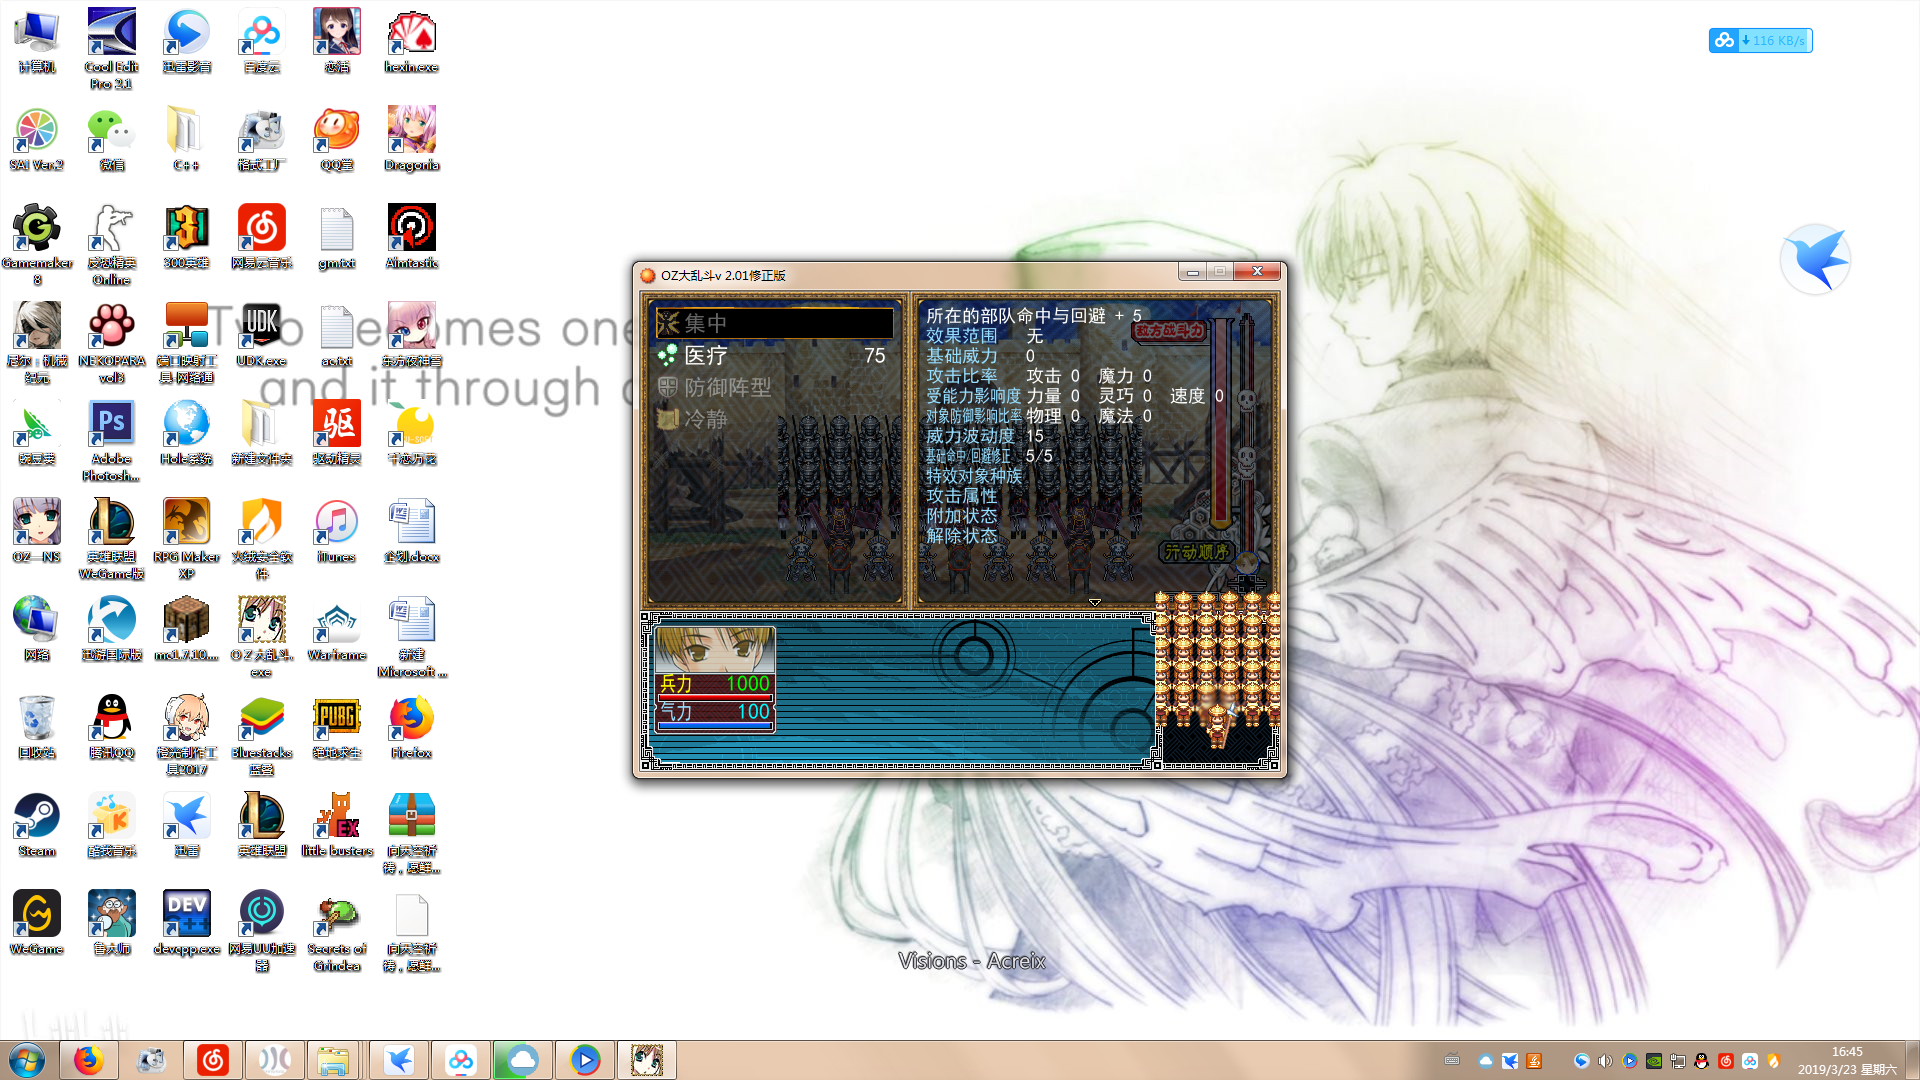Open Cool Edit Pro 2.1 desktop icon
1920x1080 pixels.
click(x=111, y=48)
